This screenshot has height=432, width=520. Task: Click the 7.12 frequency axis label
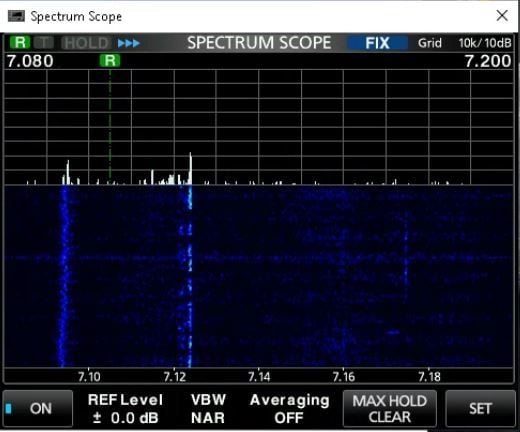pyautogui.click(x=175, y=377)
